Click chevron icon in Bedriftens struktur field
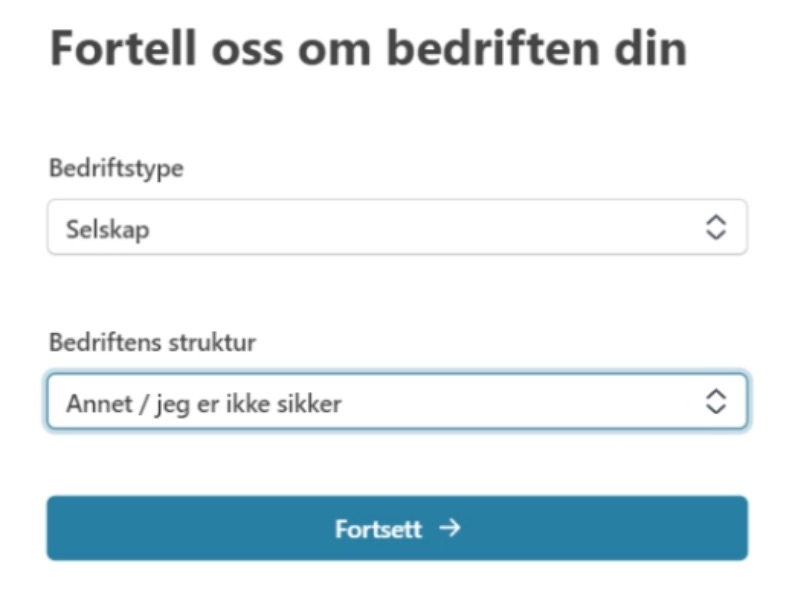 (x=715, y=402)
